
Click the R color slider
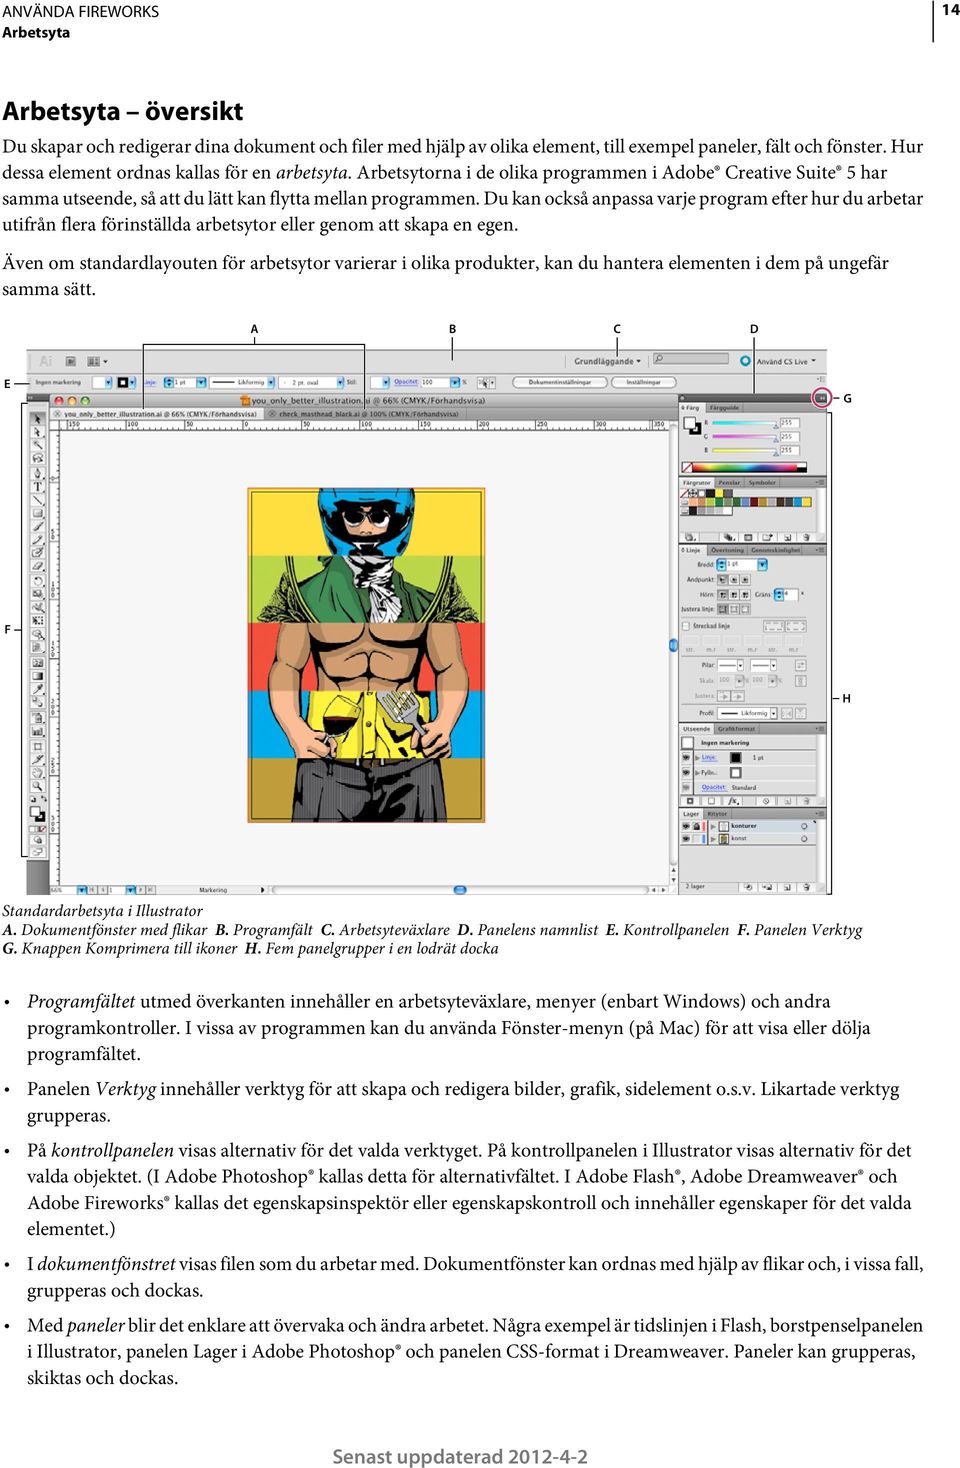[x=744, y=423]
